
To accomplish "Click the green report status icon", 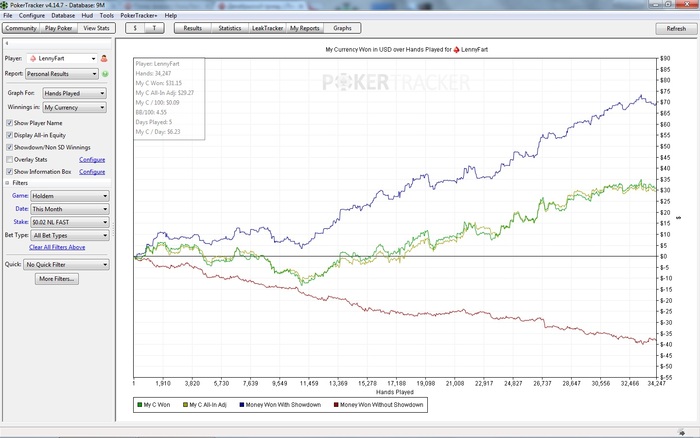I will 105,74.
